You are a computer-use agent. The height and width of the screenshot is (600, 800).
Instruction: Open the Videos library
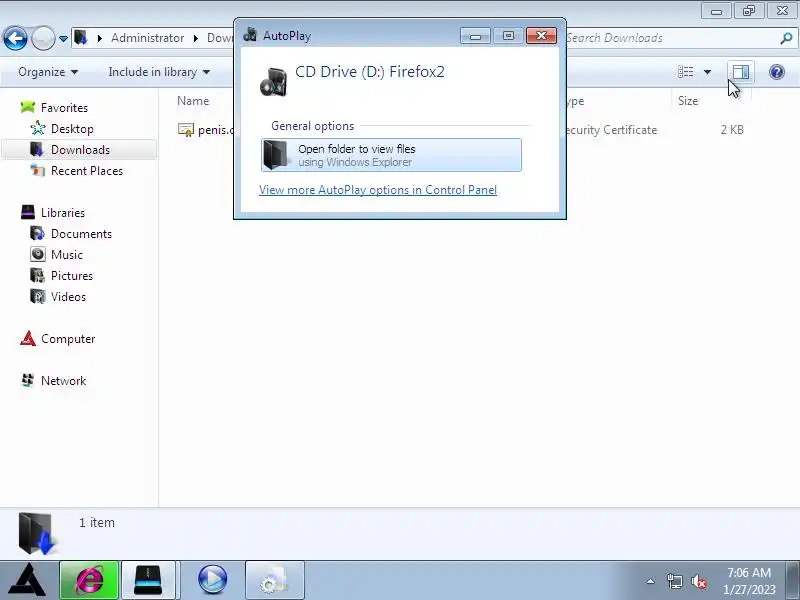click(x=68, y=296)
